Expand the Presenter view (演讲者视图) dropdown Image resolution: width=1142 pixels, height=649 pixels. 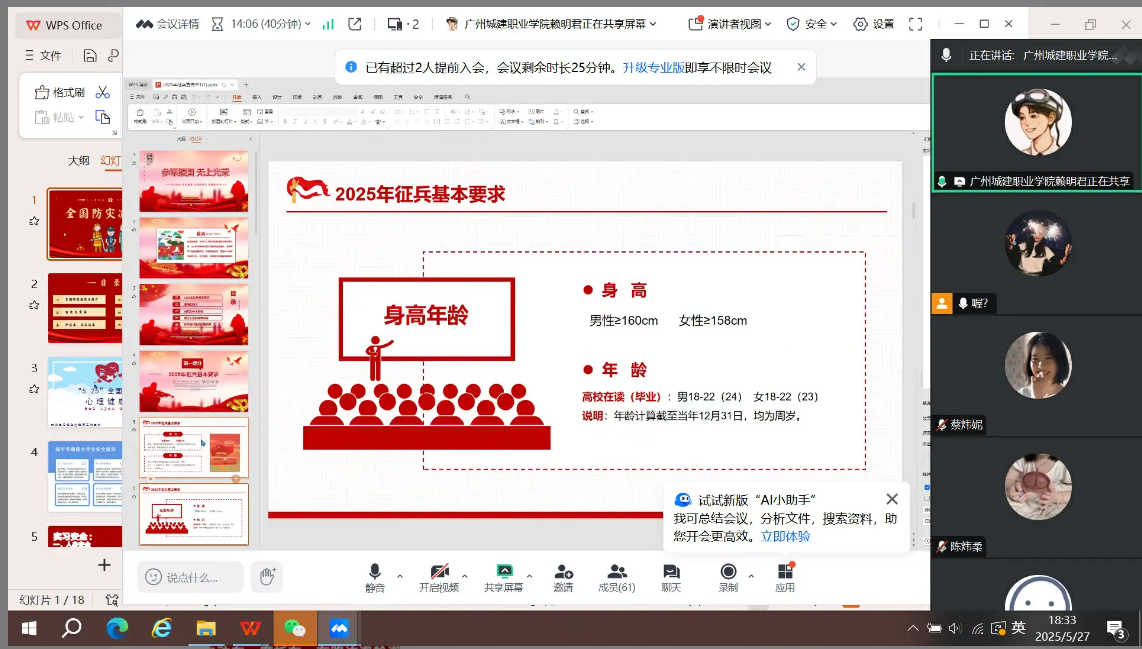pyautogui.click(x=733, y=24)
